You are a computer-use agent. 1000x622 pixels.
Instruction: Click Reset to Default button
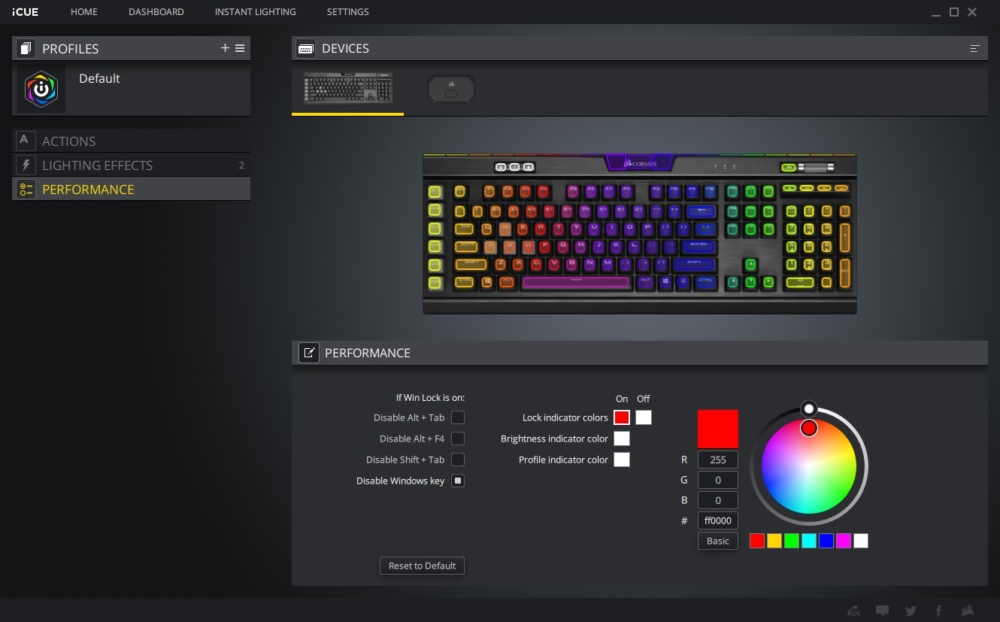pyautogui.click(x=422, y=565)
